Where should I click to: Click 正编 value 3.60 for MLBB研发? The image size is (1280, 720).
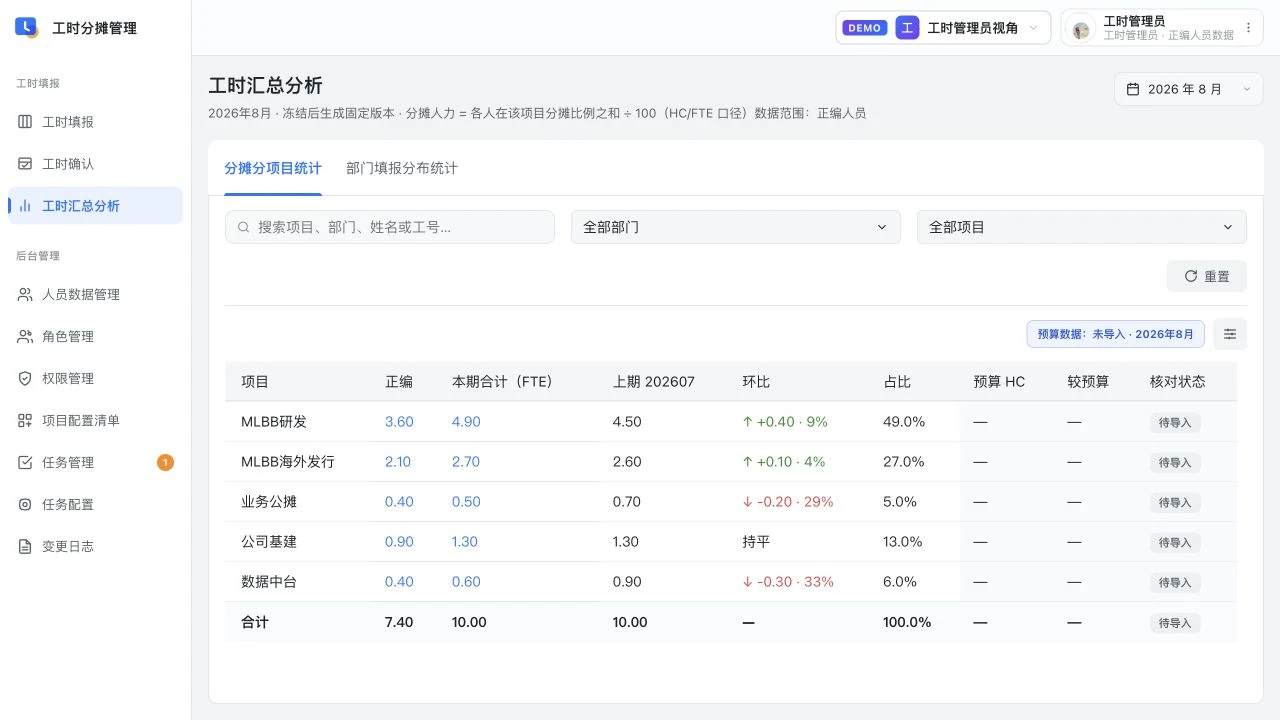[399, 422]
